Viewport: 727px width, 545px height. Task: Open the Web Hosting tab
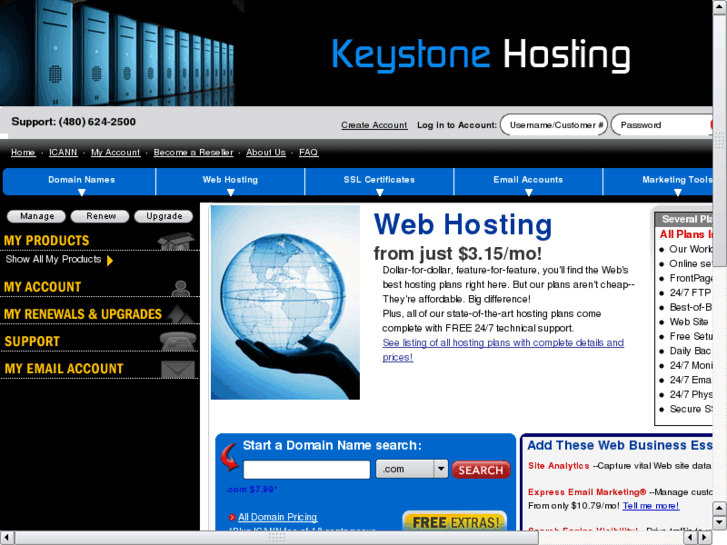click(x=230, y=181)
